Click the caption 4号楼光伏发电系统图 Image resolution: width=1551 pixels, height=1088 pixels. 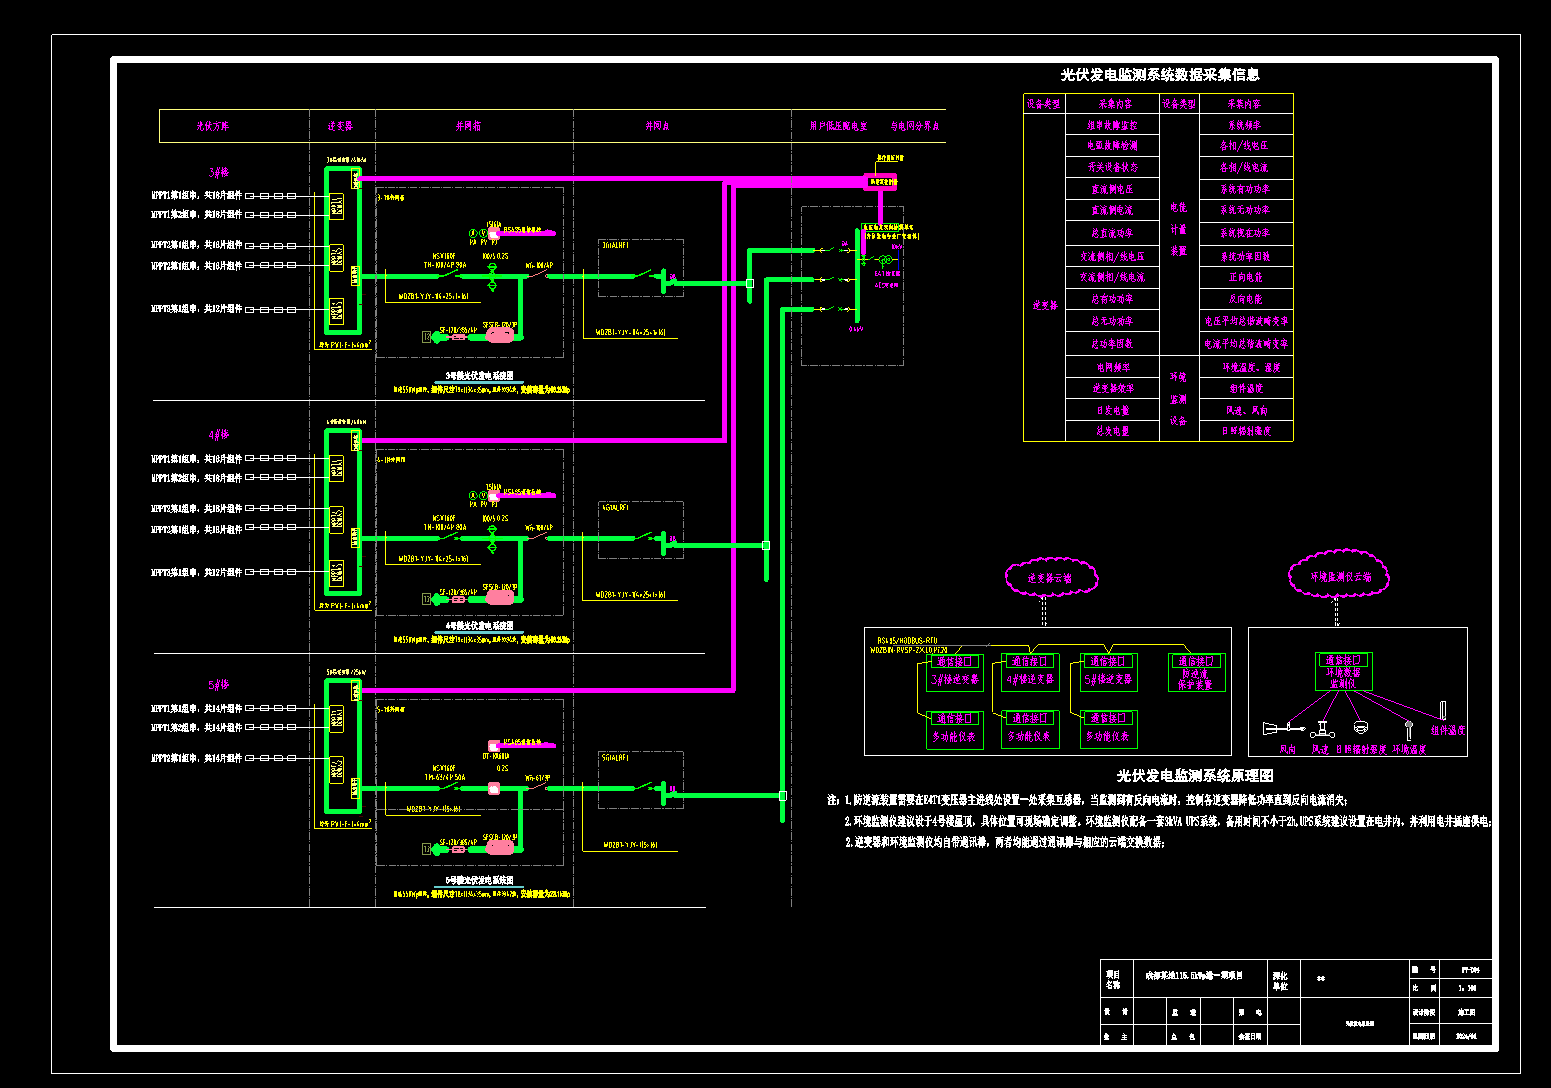coord(479,626)
